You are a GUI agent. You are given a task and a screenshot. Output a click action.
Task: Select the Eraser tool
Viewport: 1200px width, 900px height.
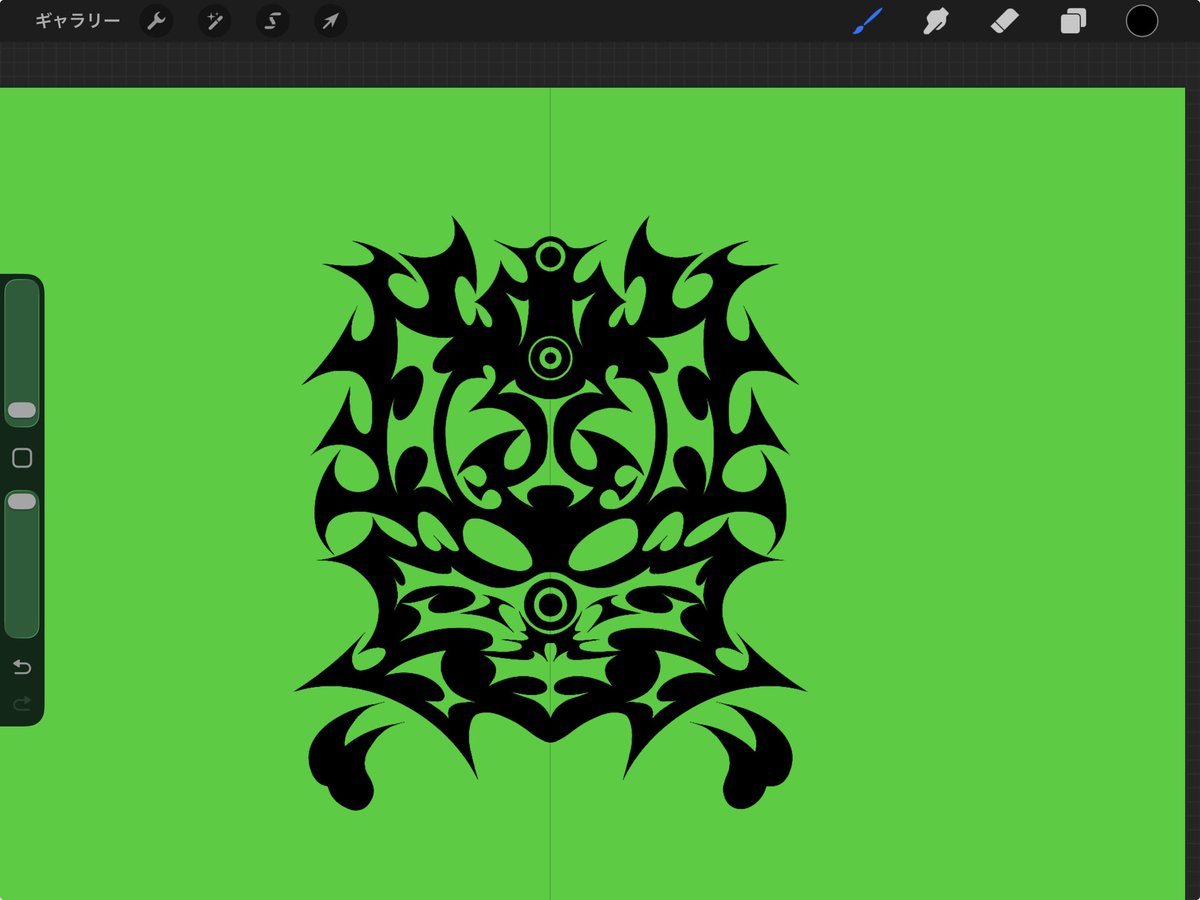[1004, 21]
